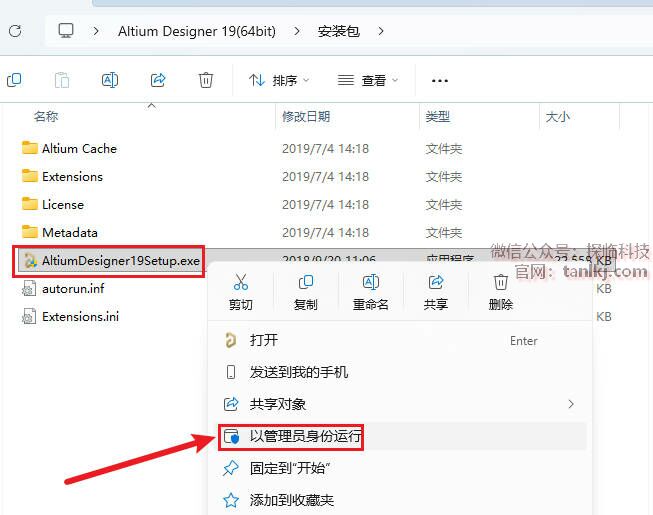Click the toolbar Copy icon

tap(14, 80)
